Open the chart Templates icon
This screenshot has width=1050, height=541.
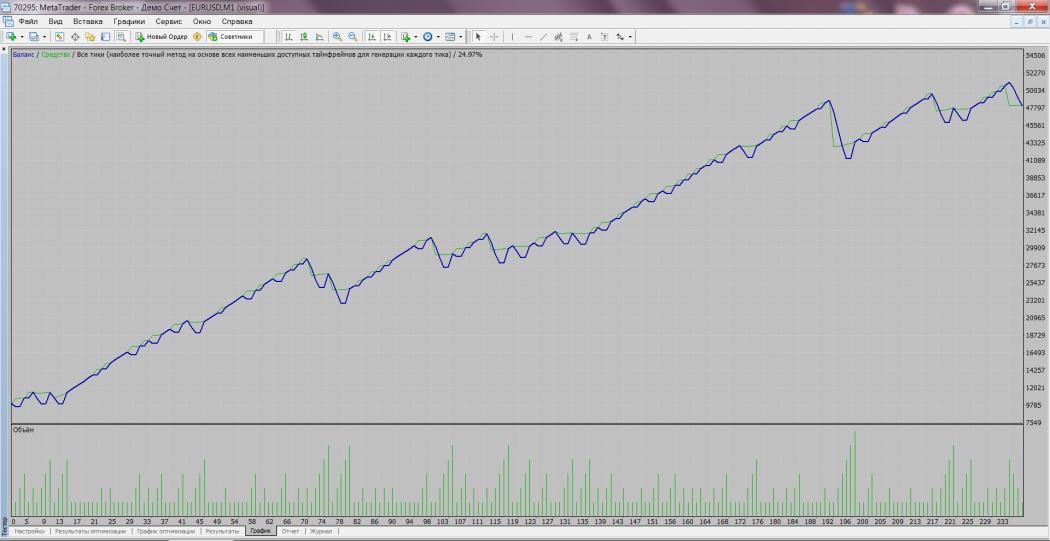[x=450, y=36]
